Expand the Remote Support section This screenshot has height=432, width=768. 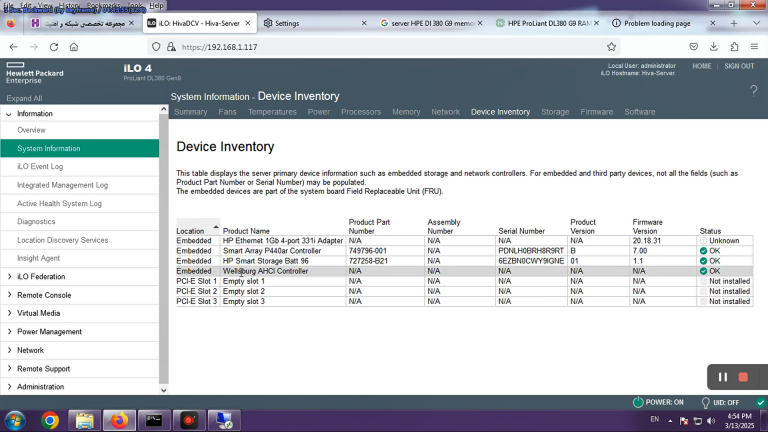click(9, 368)
